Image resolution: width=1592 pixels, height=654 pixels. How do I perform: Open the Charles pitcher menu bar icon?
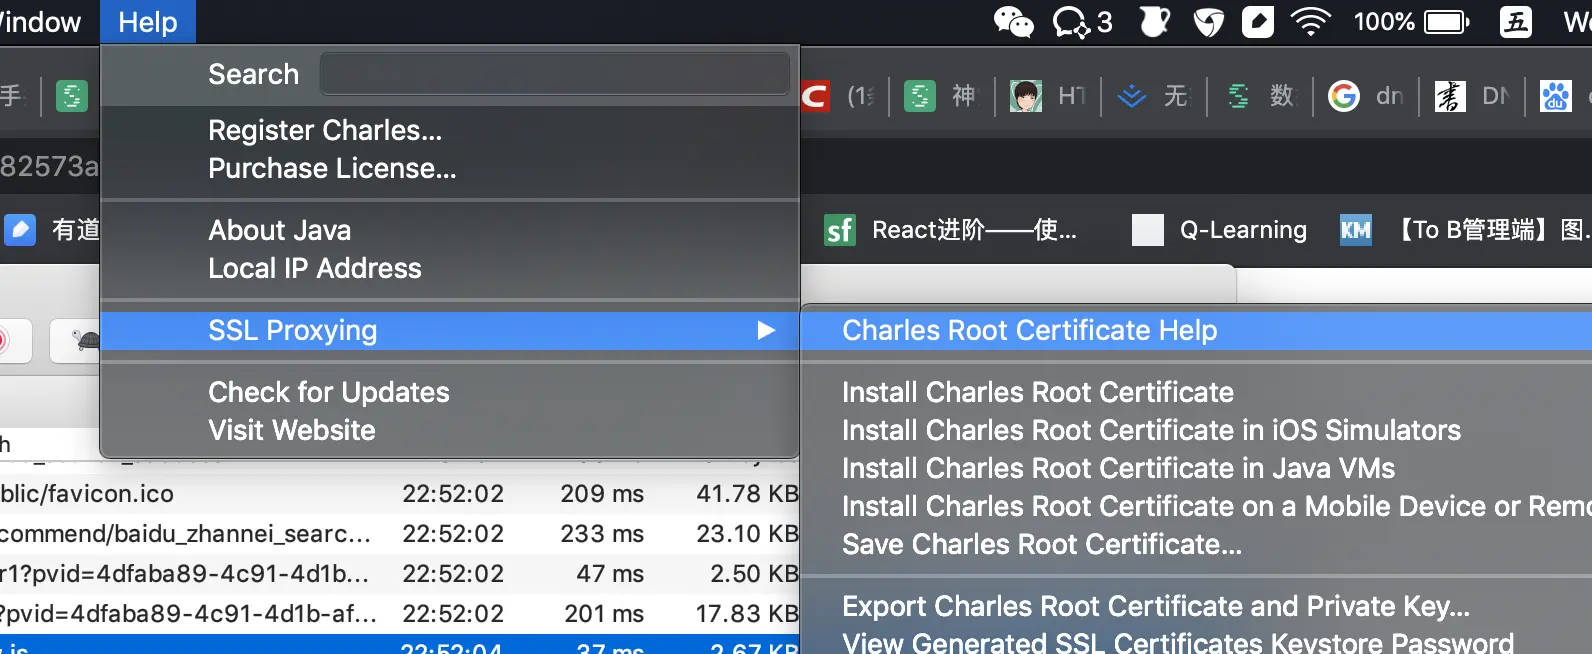click(x=1155, y=22)
